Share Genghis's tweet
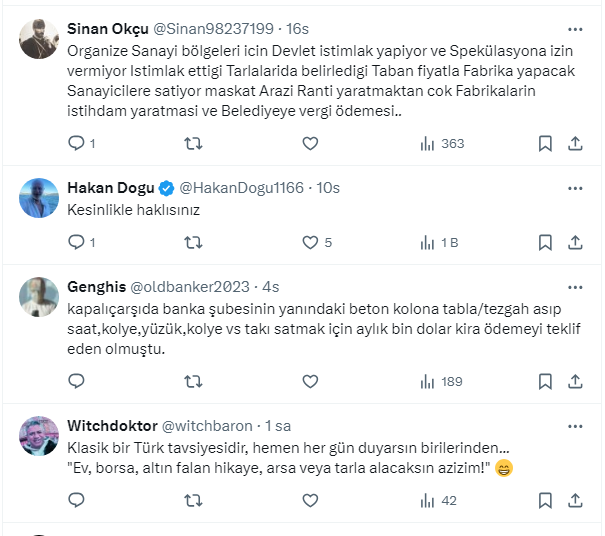 click(x=575, y=381)
